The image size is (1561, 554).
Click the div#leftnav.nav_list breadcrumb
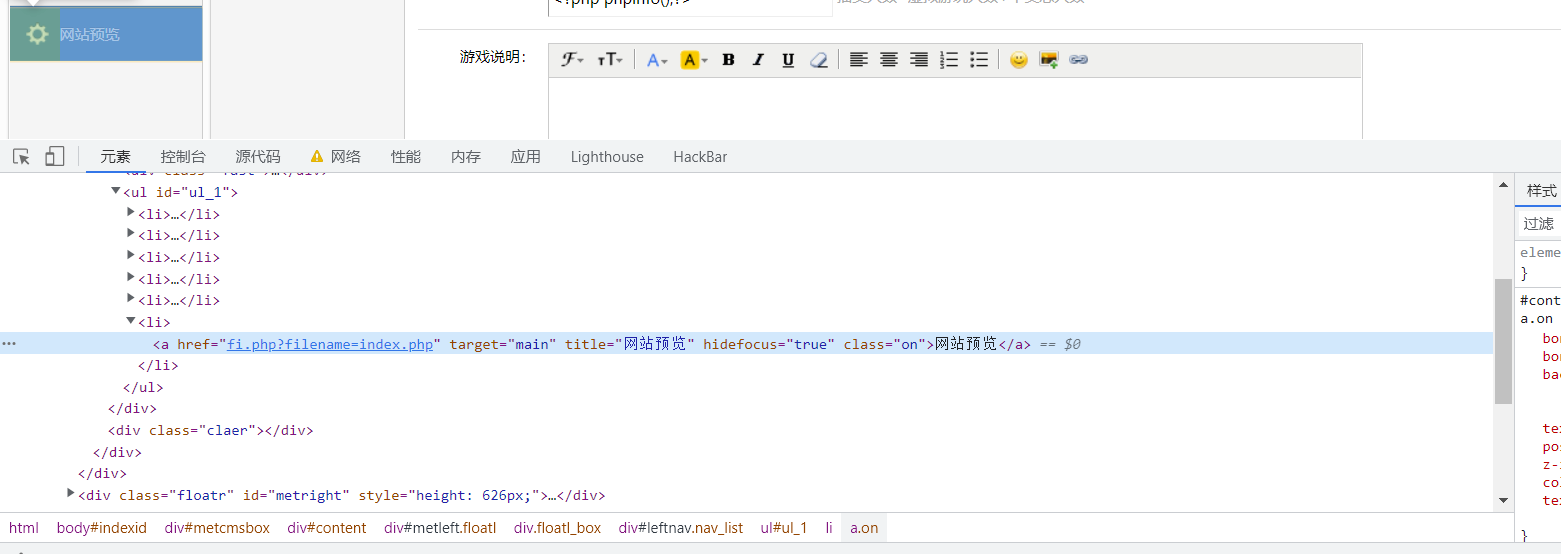click(x=681, y=528)
